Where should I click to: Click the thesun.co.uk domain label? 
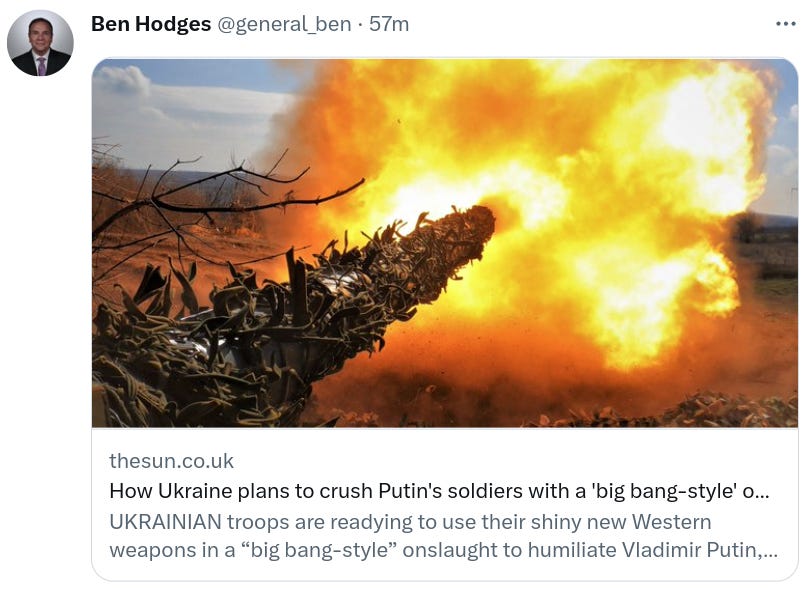pyautogui.click(x=171, y=461)
